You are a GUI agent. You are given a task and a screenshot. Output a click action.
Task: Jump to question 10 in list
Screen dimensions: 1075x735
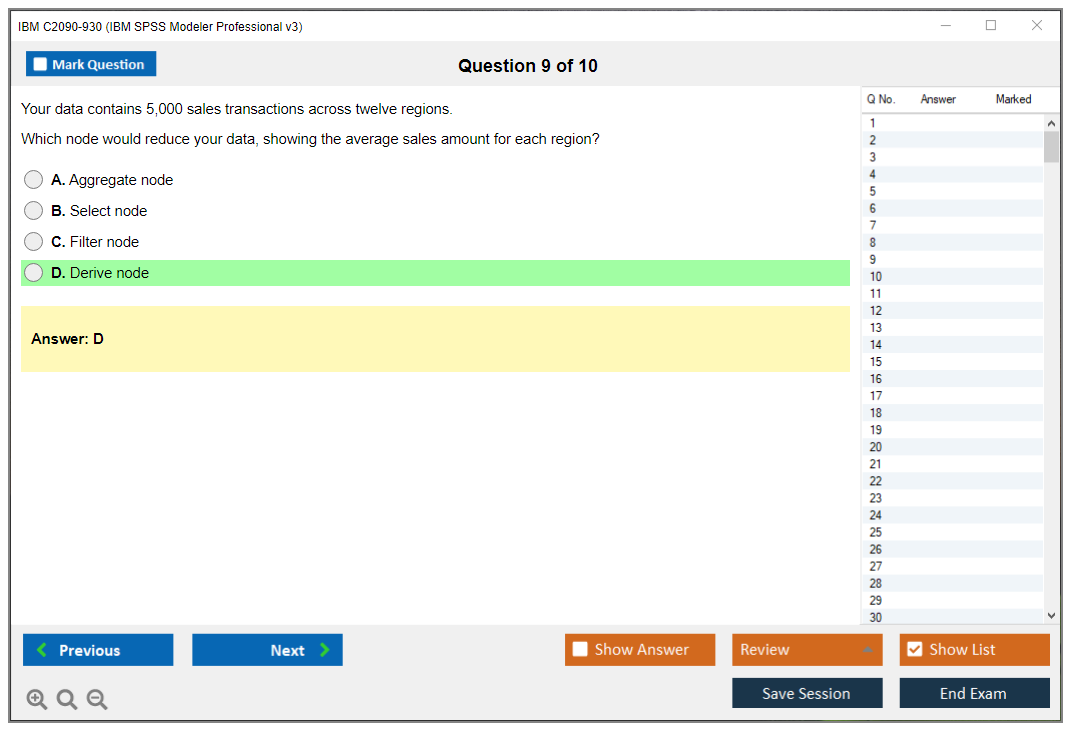[876, 277]
